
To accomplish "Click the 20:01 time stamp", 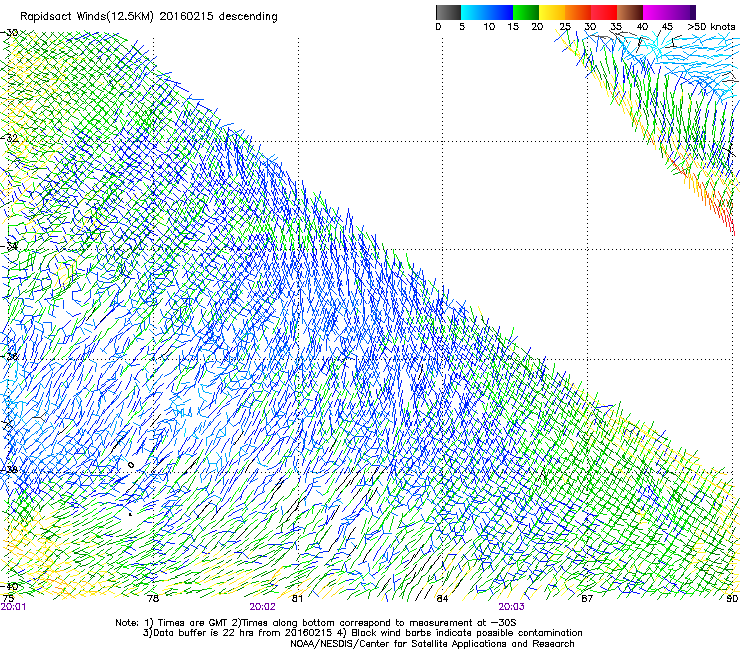I will [x=13, y=607].
